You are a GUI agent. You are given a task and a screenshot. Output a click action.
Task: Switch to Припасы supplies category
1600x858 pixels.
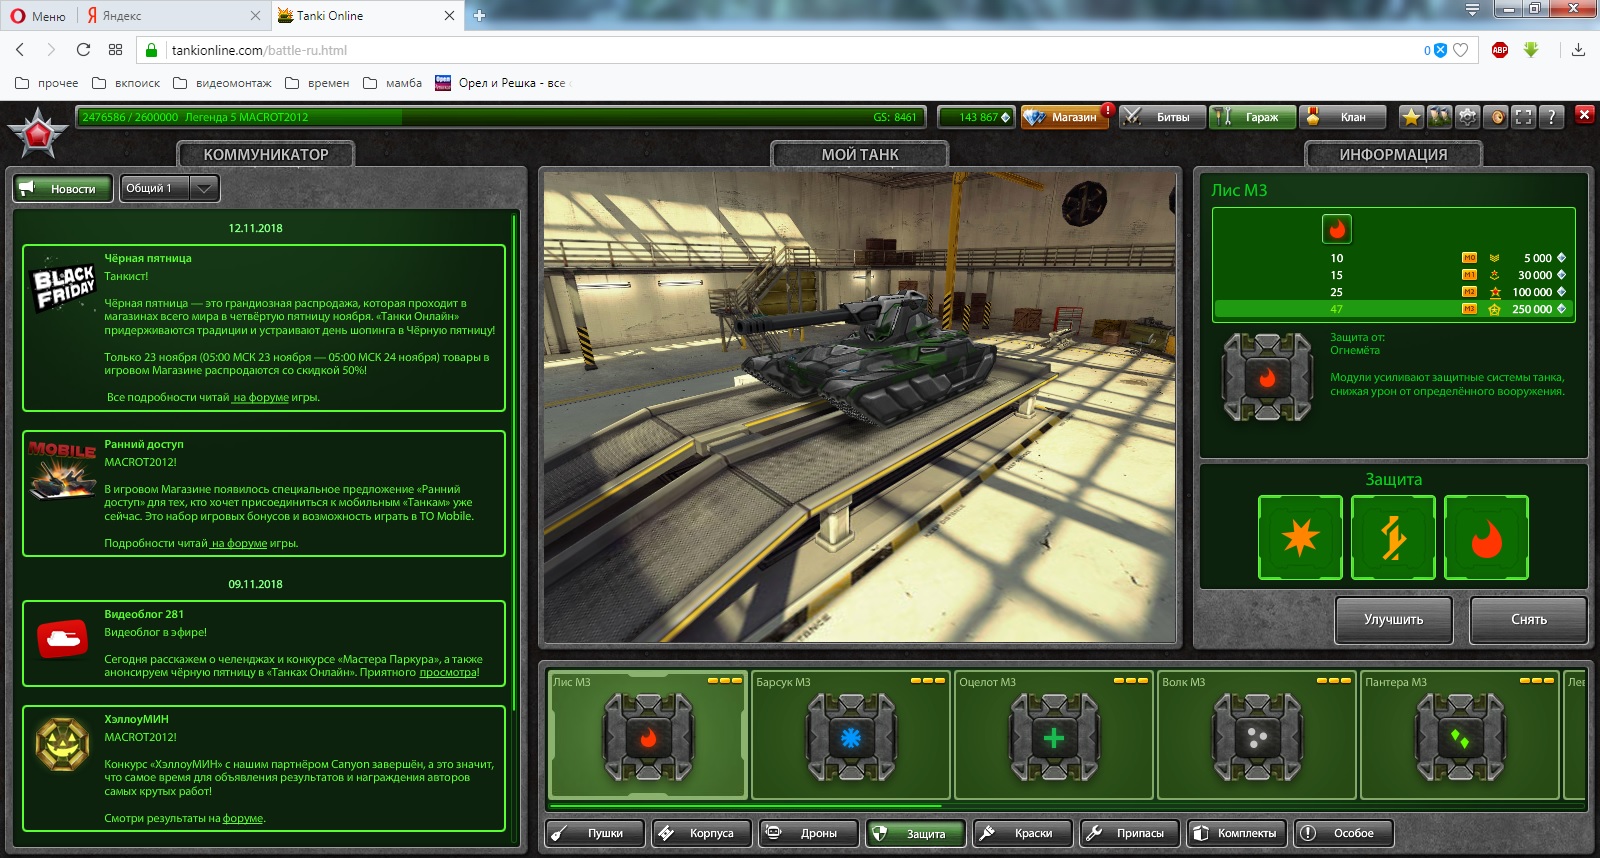(x=1130, y=833)
